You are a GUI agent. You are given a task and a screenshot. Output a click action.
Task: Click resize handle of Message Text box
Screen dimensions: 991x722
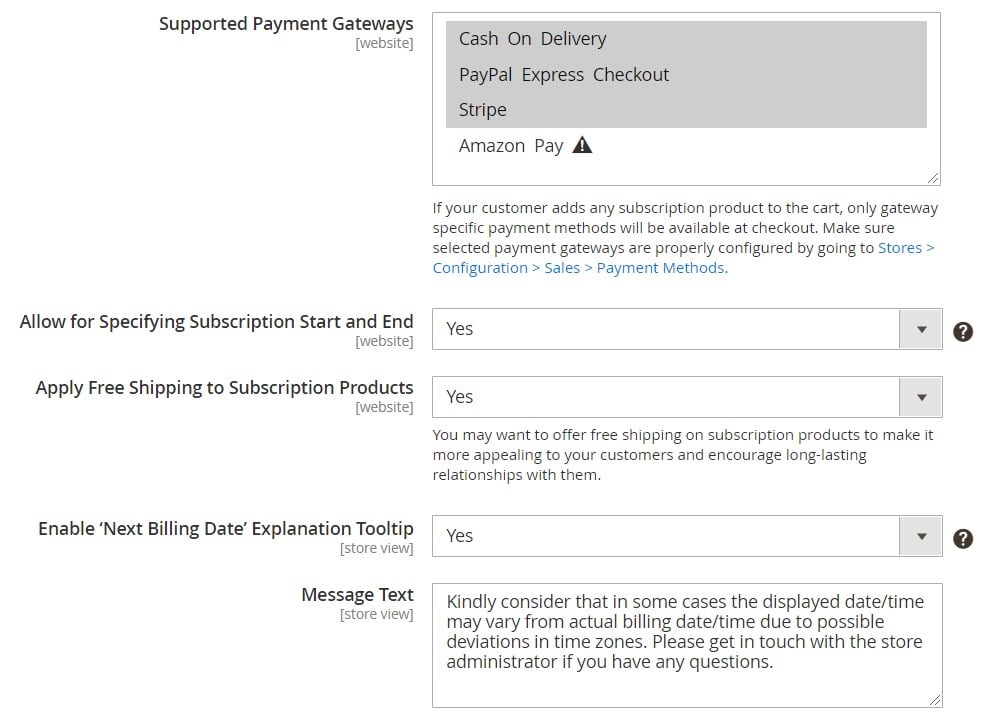(x=935, y=700)
